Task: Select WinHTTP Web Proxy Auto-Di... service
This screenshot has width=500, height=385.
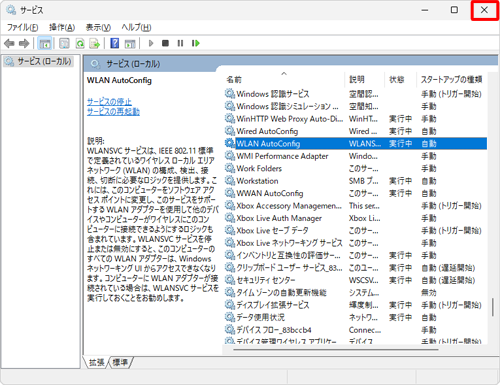Action: [290, 119]
